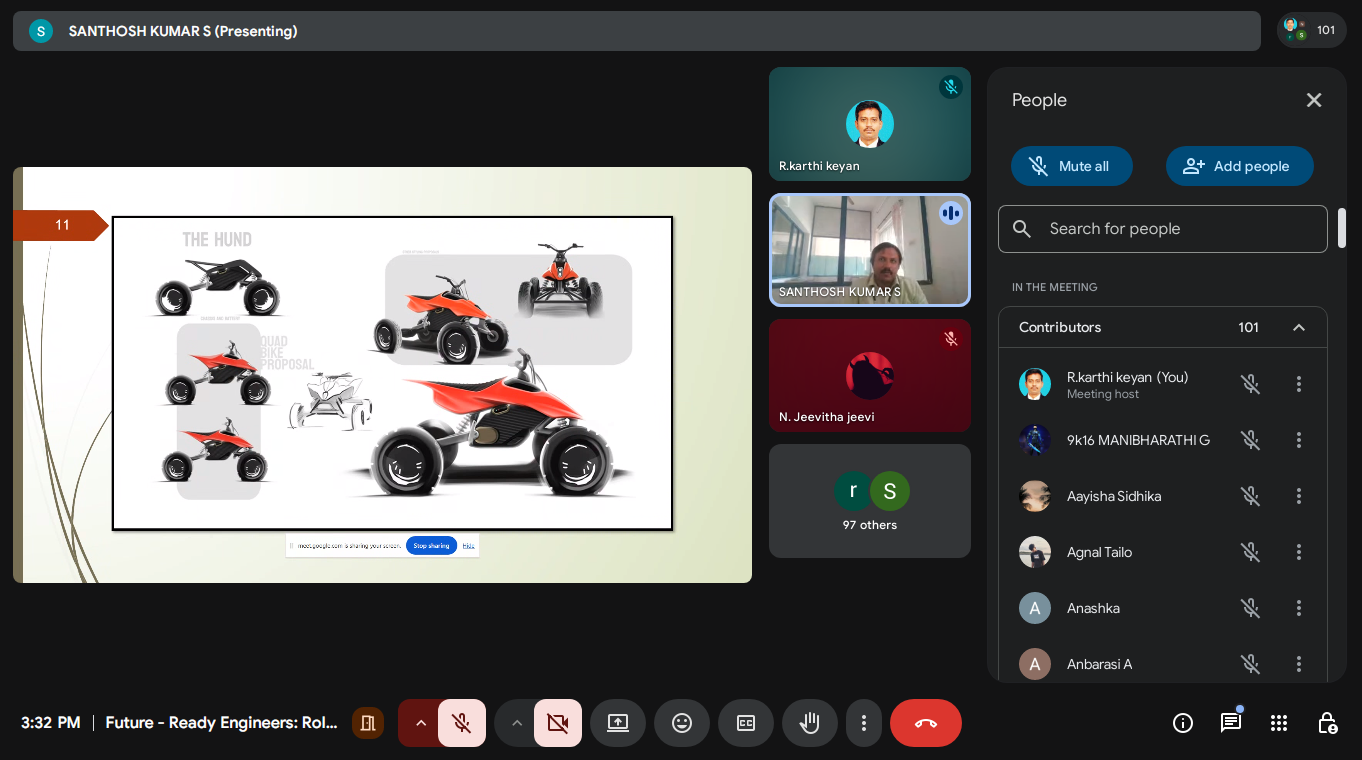Open meeting details info icon

pyautogui.click(x=1183, y=723)
